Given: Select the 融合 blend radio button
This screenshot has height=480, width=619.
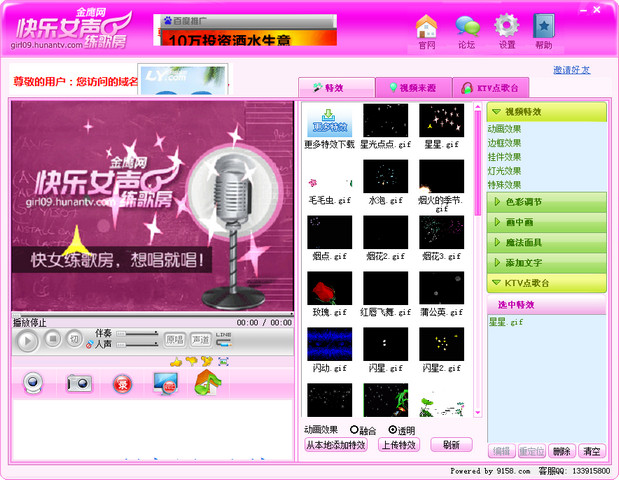Looking at the screenshot, I should (x=354, y=429).
